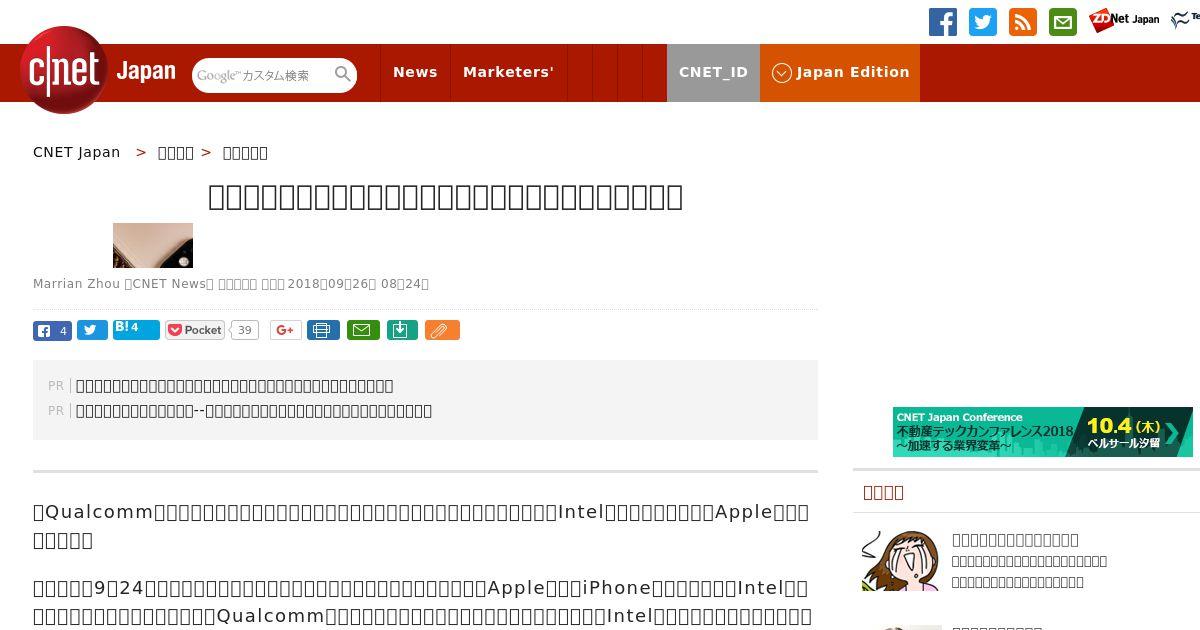The width and height of the screenshot is (1200, 630).
Task: Print the article via printer icon
Action: coord(323,330)
